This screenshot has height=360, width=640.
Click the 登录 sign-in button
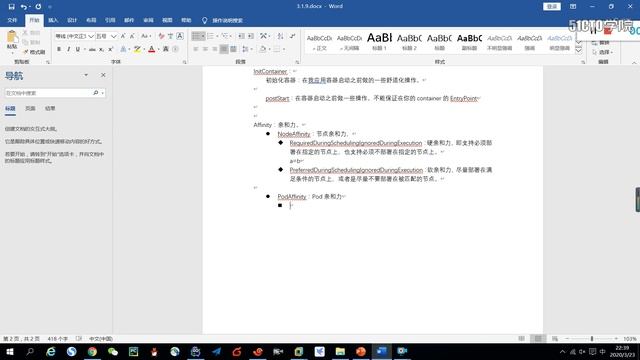552,7
